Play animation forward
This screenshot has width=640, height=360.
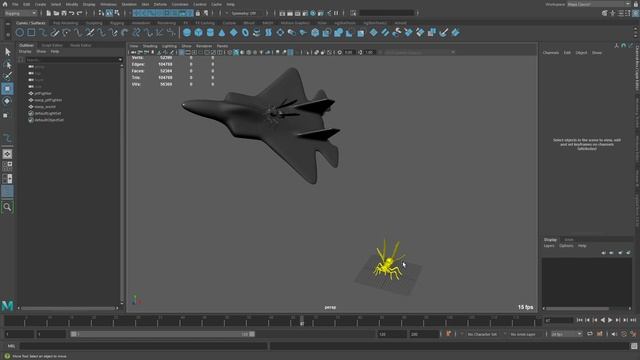point(610,320)
